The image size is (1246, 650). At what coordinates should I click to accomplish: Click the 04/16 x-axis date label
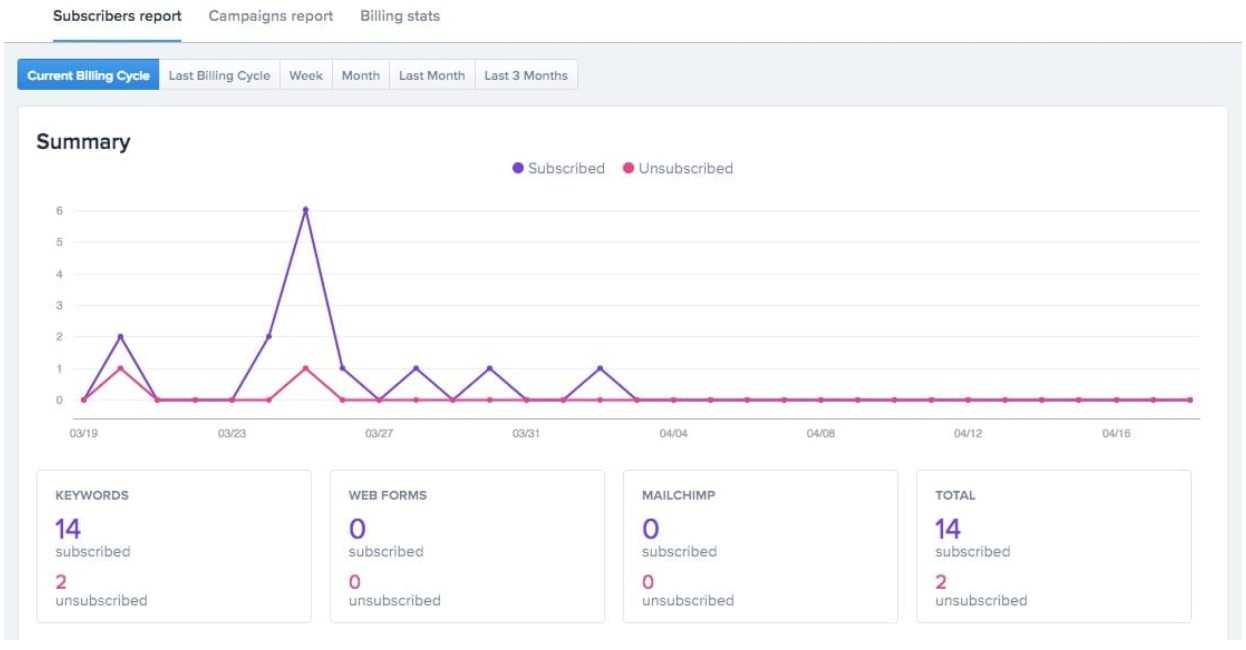pyautogui.click(x=1116, y=434)
